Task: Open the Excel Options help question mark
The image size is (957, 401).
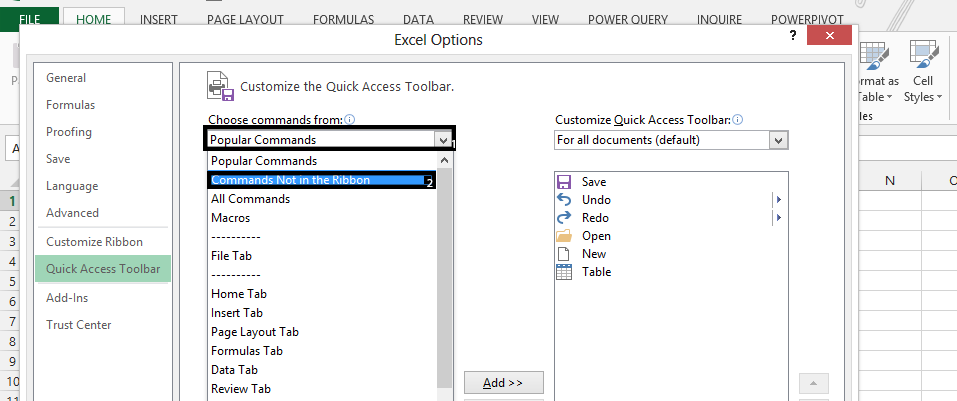Action: 793,35
